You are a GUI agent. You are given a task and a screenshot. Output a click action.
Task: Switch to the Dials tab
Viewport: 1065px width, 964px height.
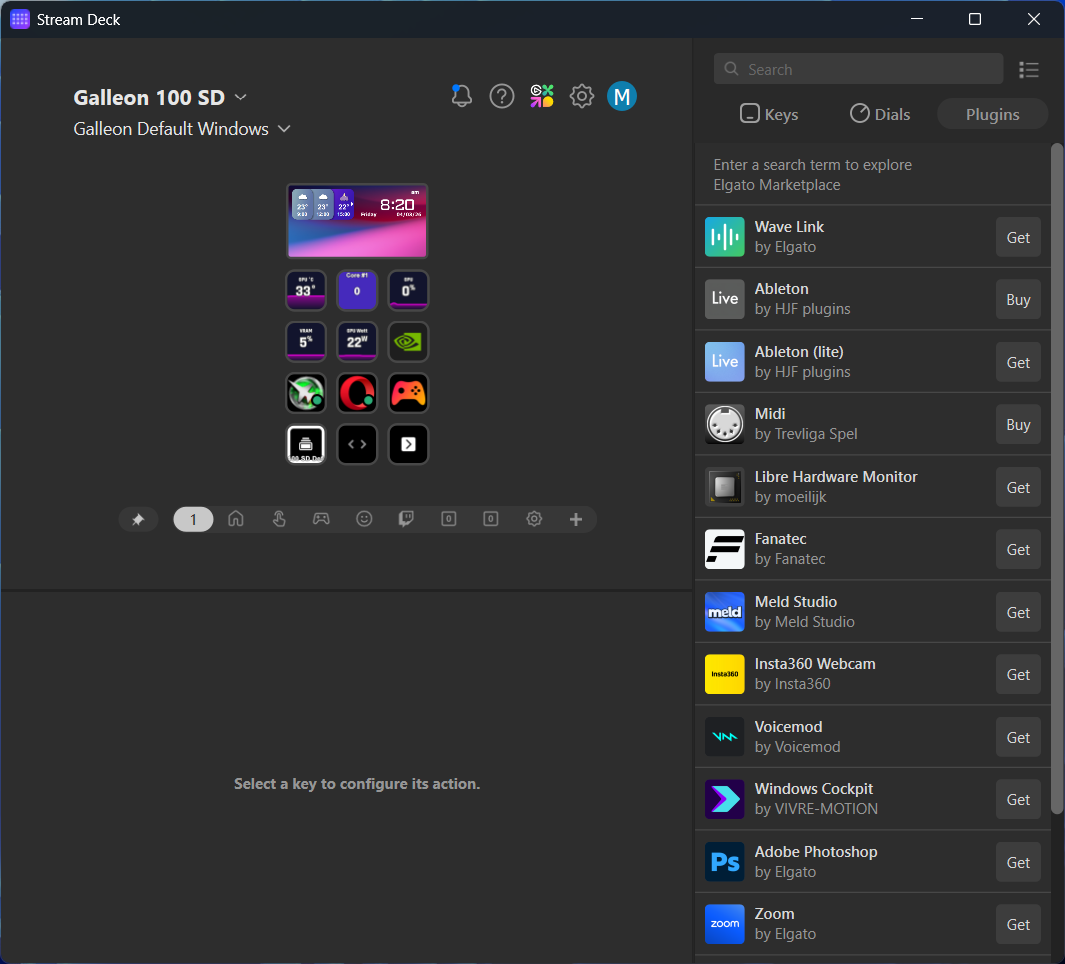[879, 113]
